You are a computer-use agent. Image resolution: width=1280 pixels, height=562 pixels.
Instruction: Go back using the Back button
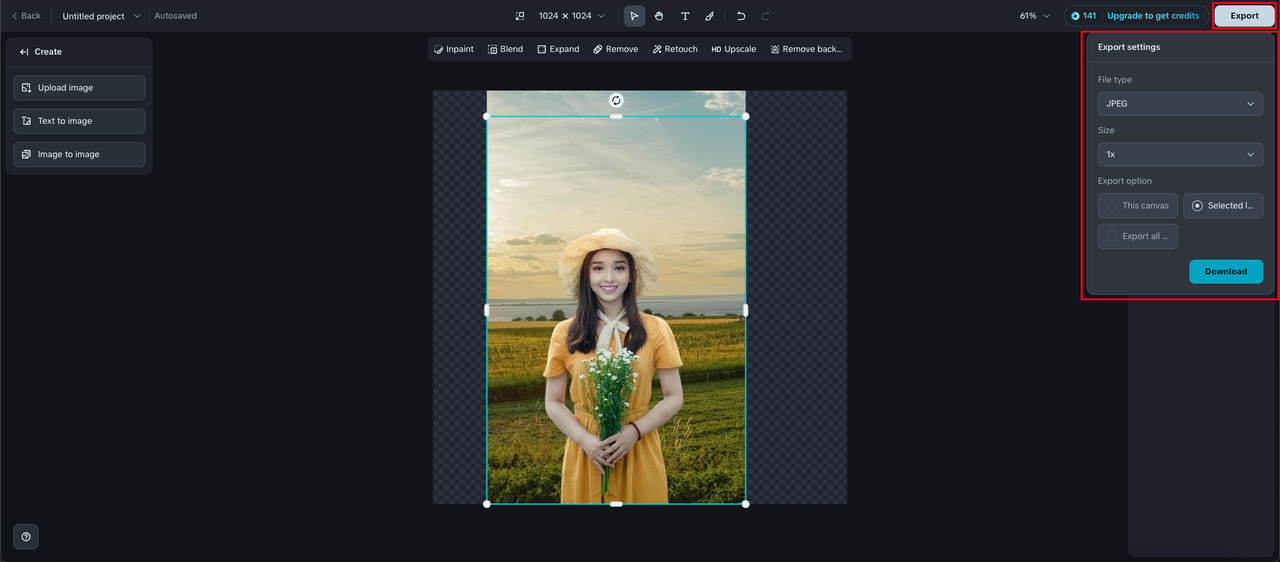(x=26, y=16)
